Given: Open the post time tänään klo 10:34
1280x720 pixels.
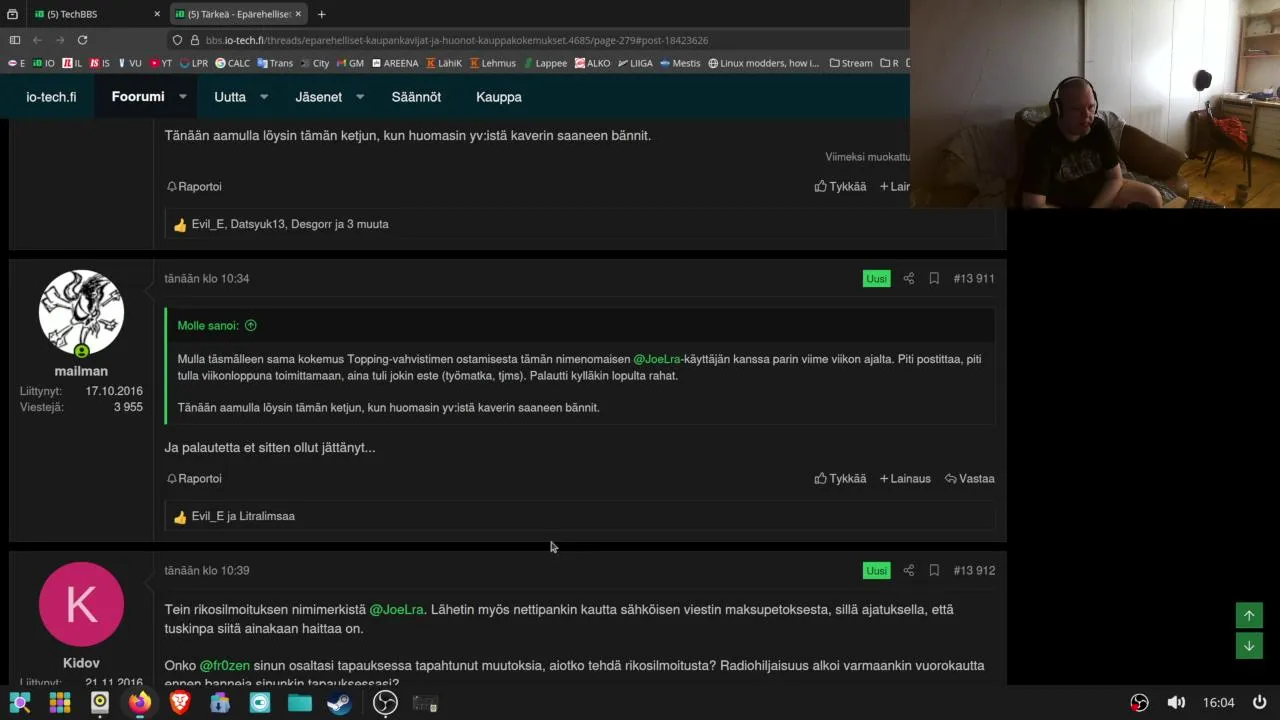Looking at the screenshot, I should click(207, 278).
